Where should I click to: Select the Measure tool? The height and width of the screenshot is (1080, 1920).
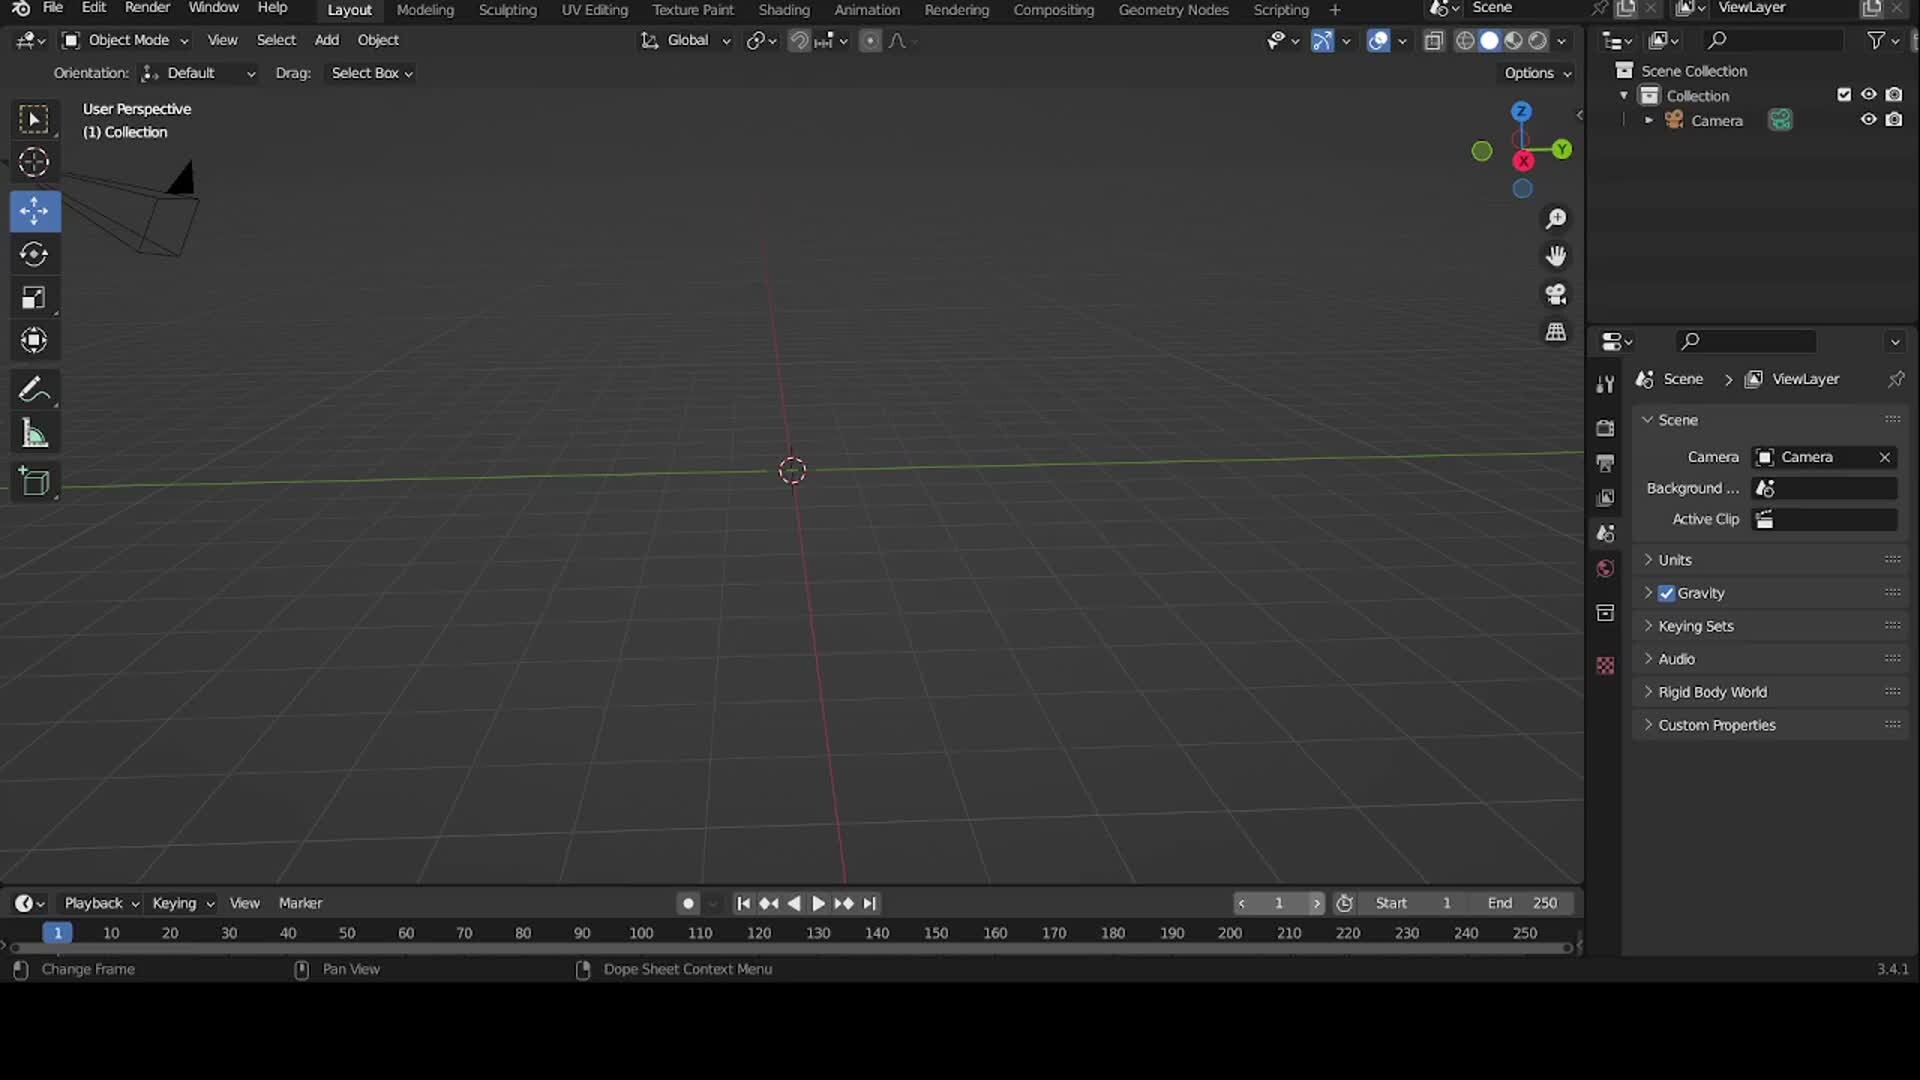(x=35, y=432)
